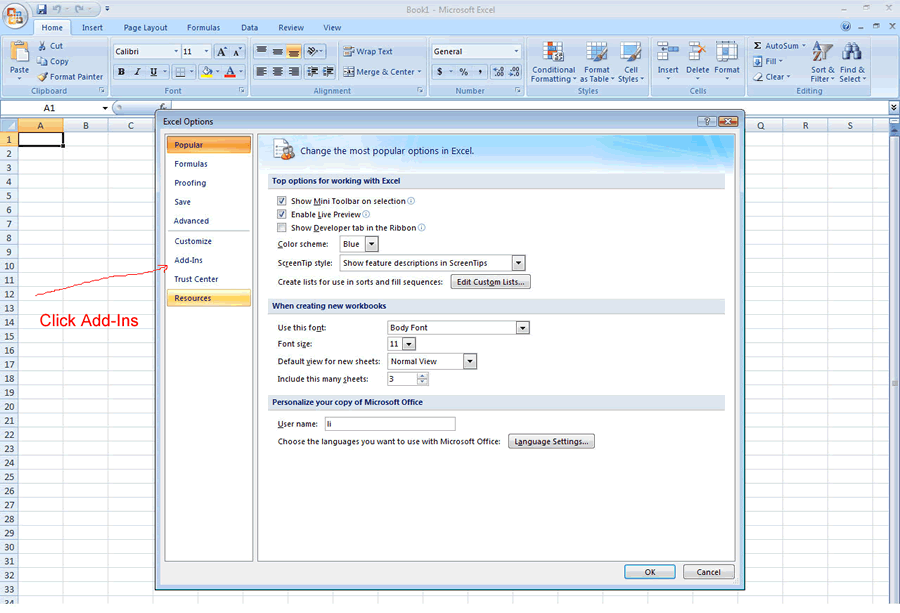Viewport: 900px width, 613px height.
Task: Click Edit Custom Lists button
Action: click(x=490, y=282)
